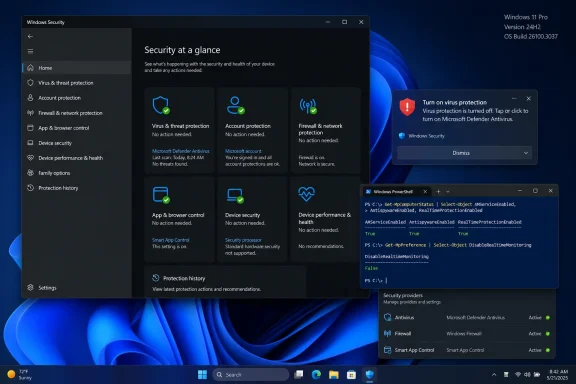Click the red warning shield in notification
Screen dimensions: 576x384
(x=407, y=107)
